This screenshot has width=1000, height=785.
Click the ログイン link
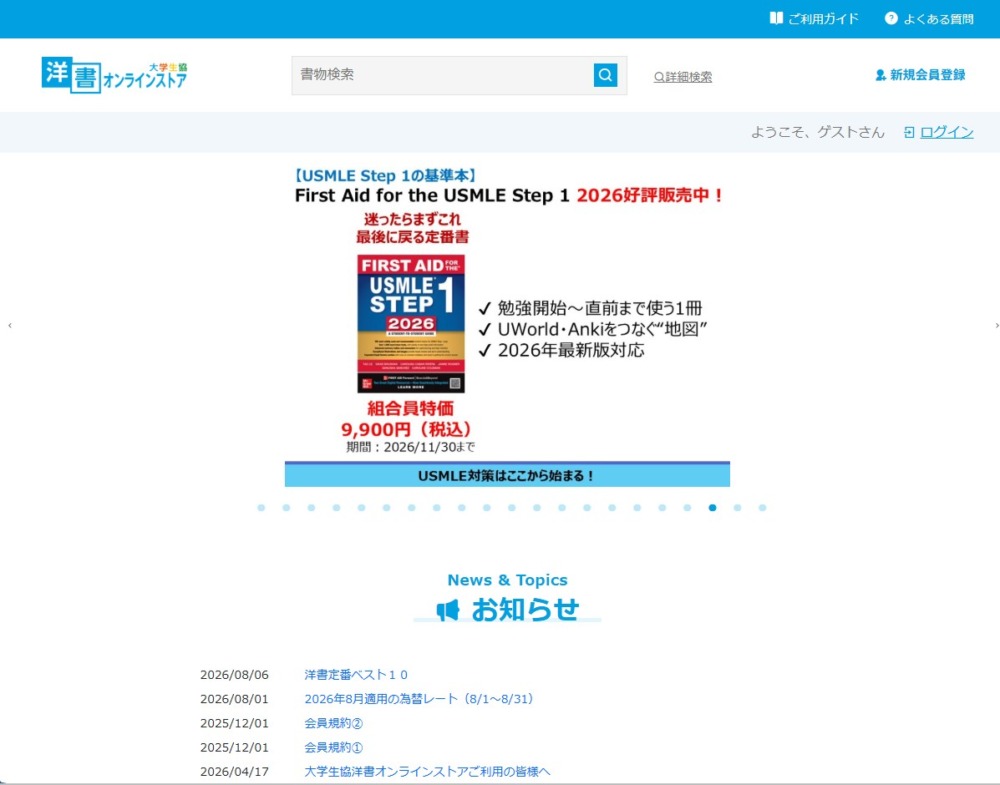pyautogui.click(x=946, y=132)
